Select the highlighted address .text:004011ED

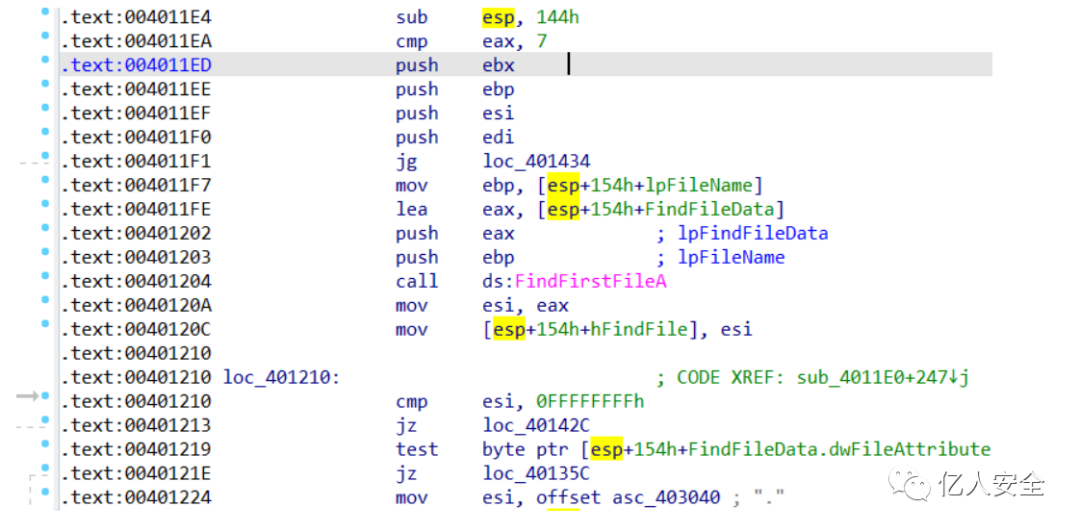[136, 65]
